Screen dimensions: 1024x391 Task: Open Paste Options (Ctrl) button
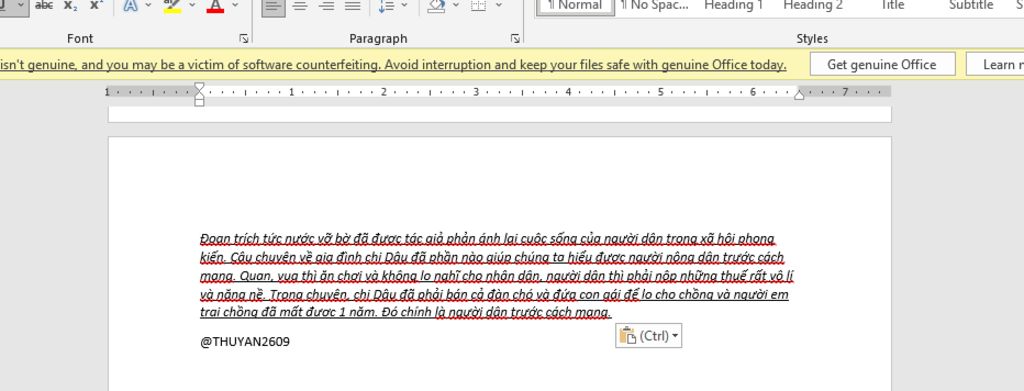tap(648, 336)
